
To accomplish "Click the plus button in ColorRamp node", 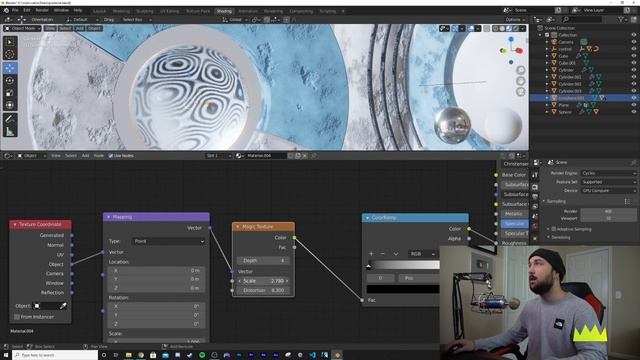I will 371,254.
